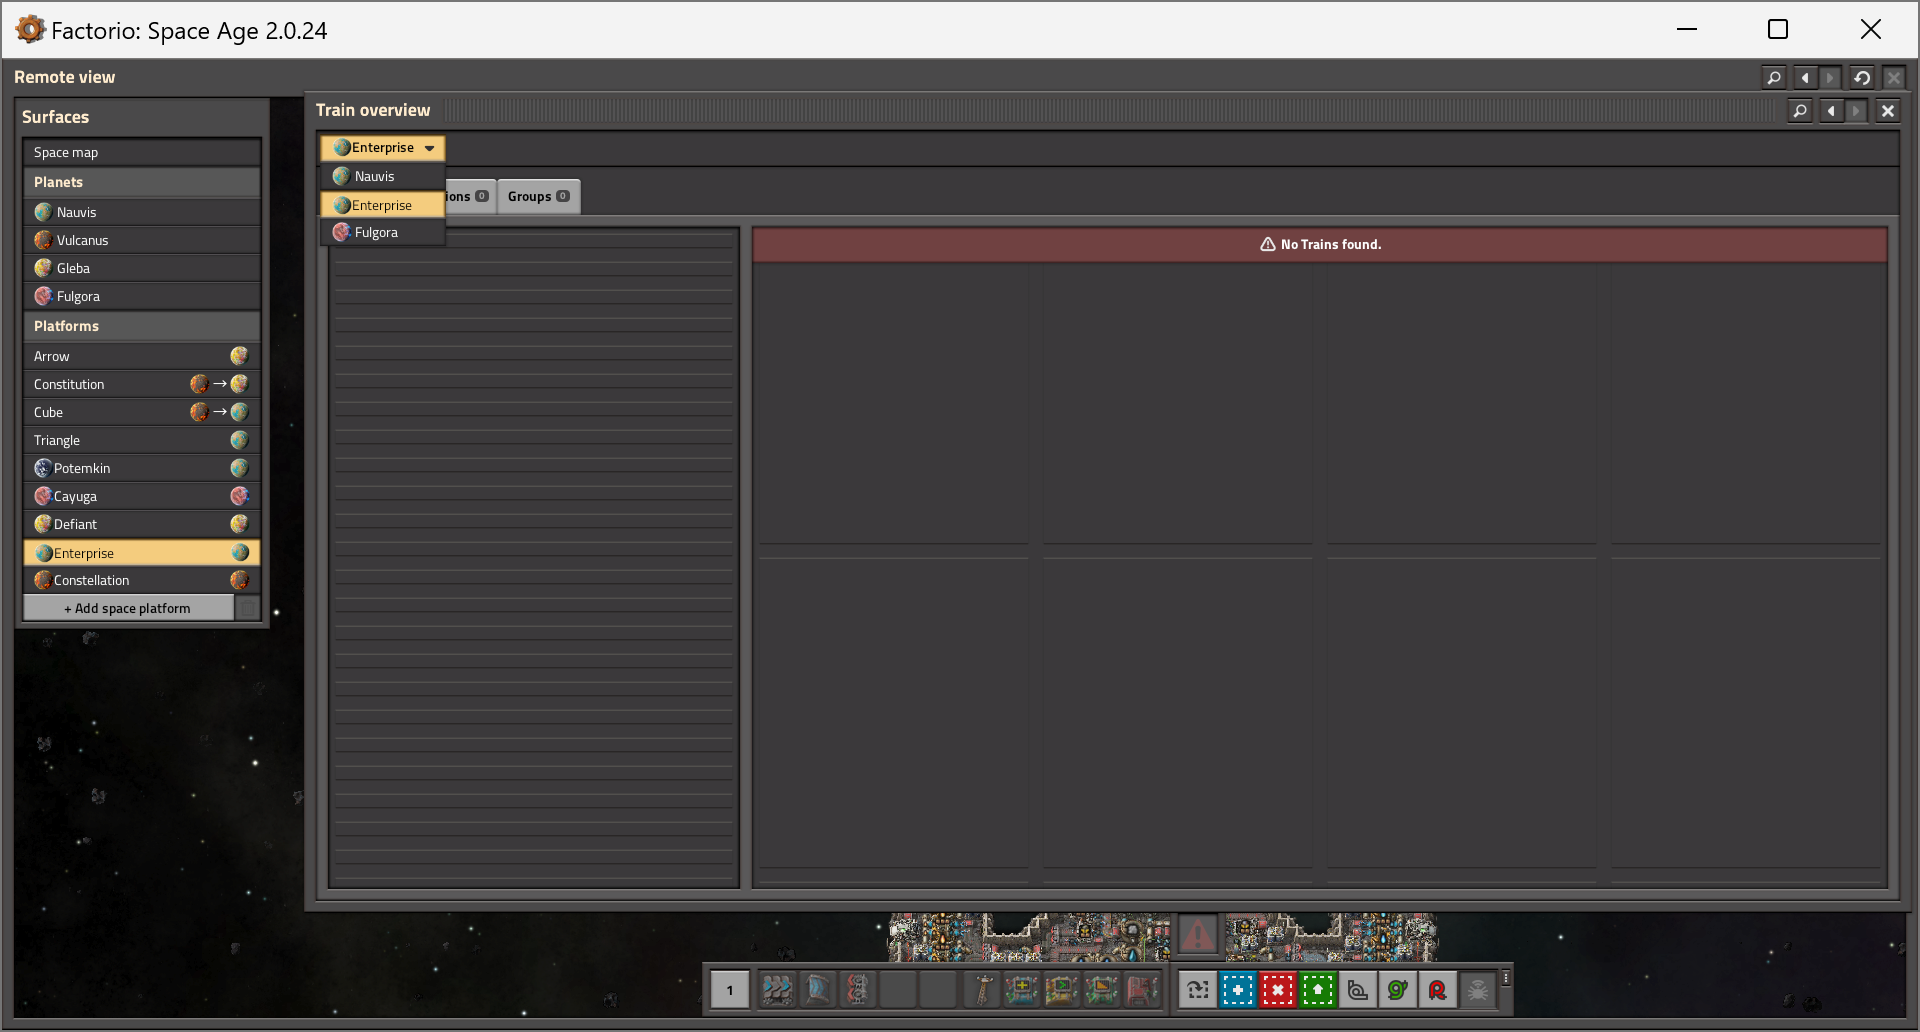Screen dimensions: 1920x1032
Task: Select Vulcanus in the Planets list
Action: [142, 240]
